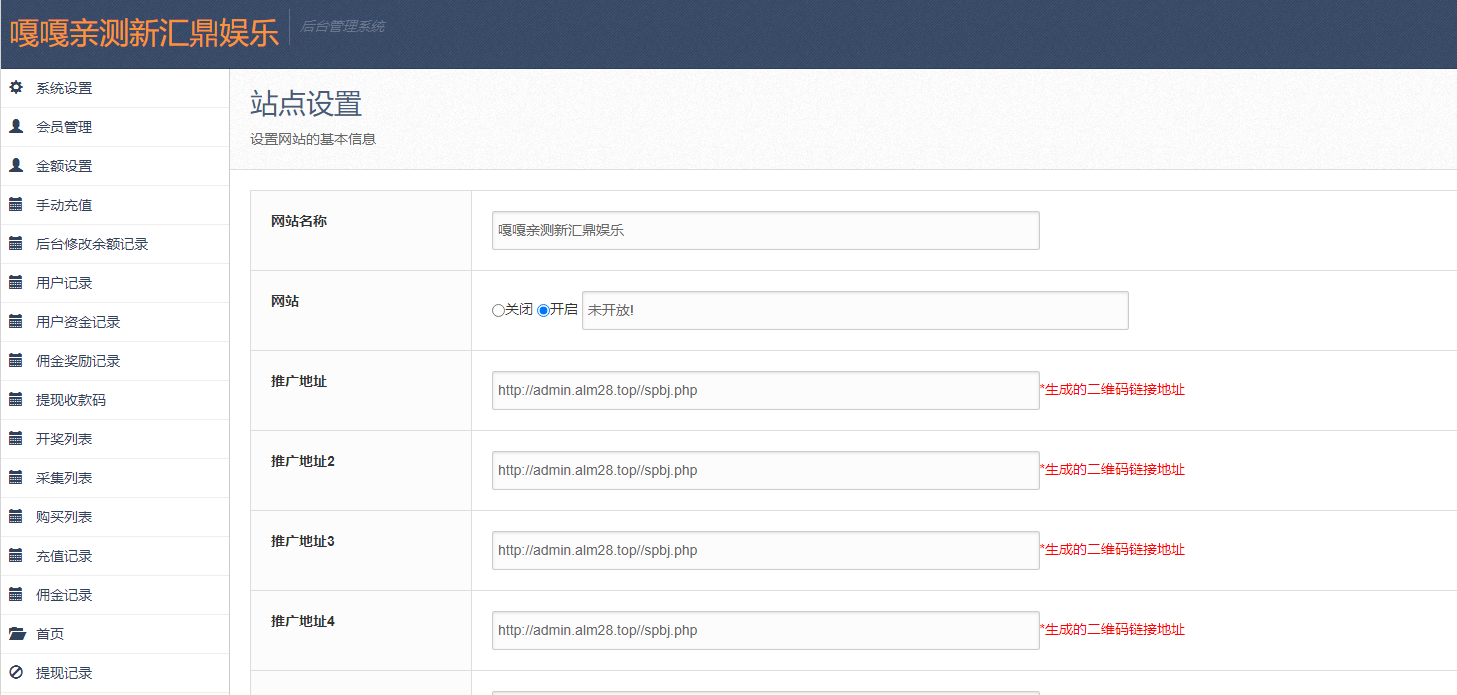This screenshot has height=695, width=1457.
Task: Open 后台修改余额记录 in the sidebar
Action: 92,244
